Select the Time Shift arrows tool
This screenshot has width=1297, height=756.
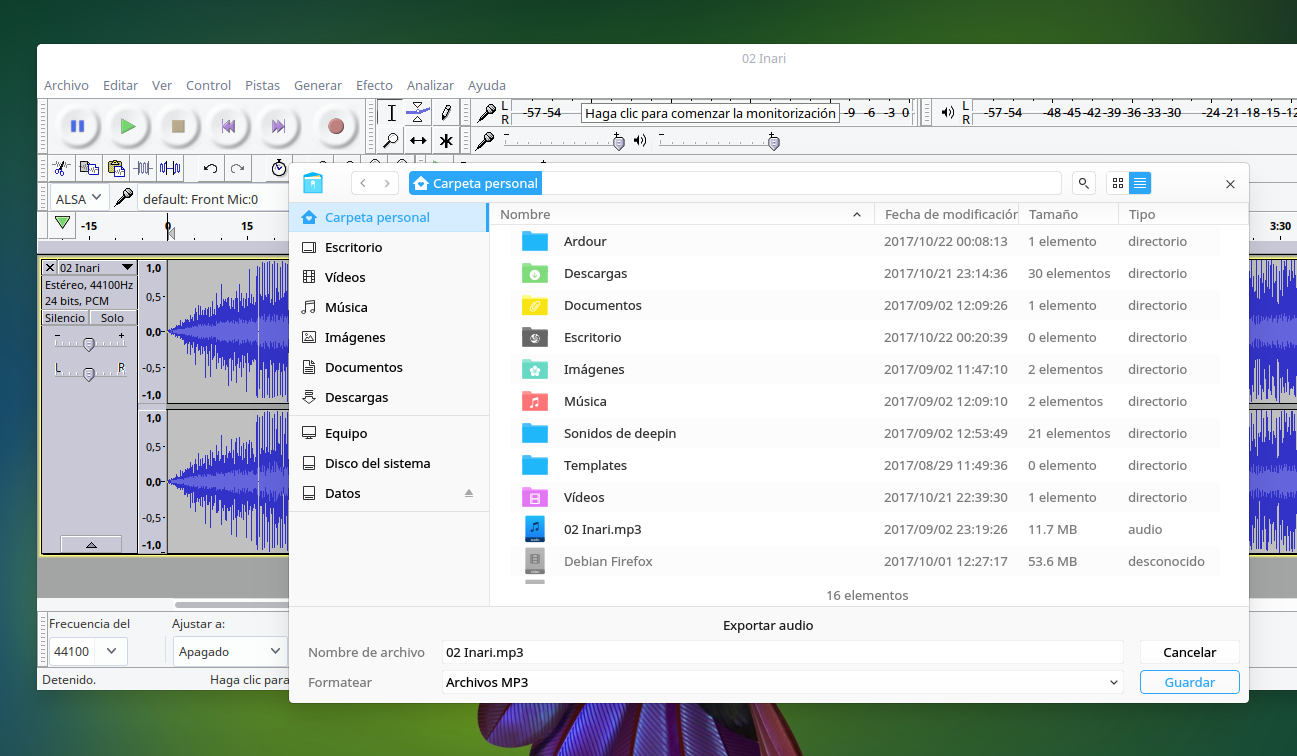click(418, 140)
